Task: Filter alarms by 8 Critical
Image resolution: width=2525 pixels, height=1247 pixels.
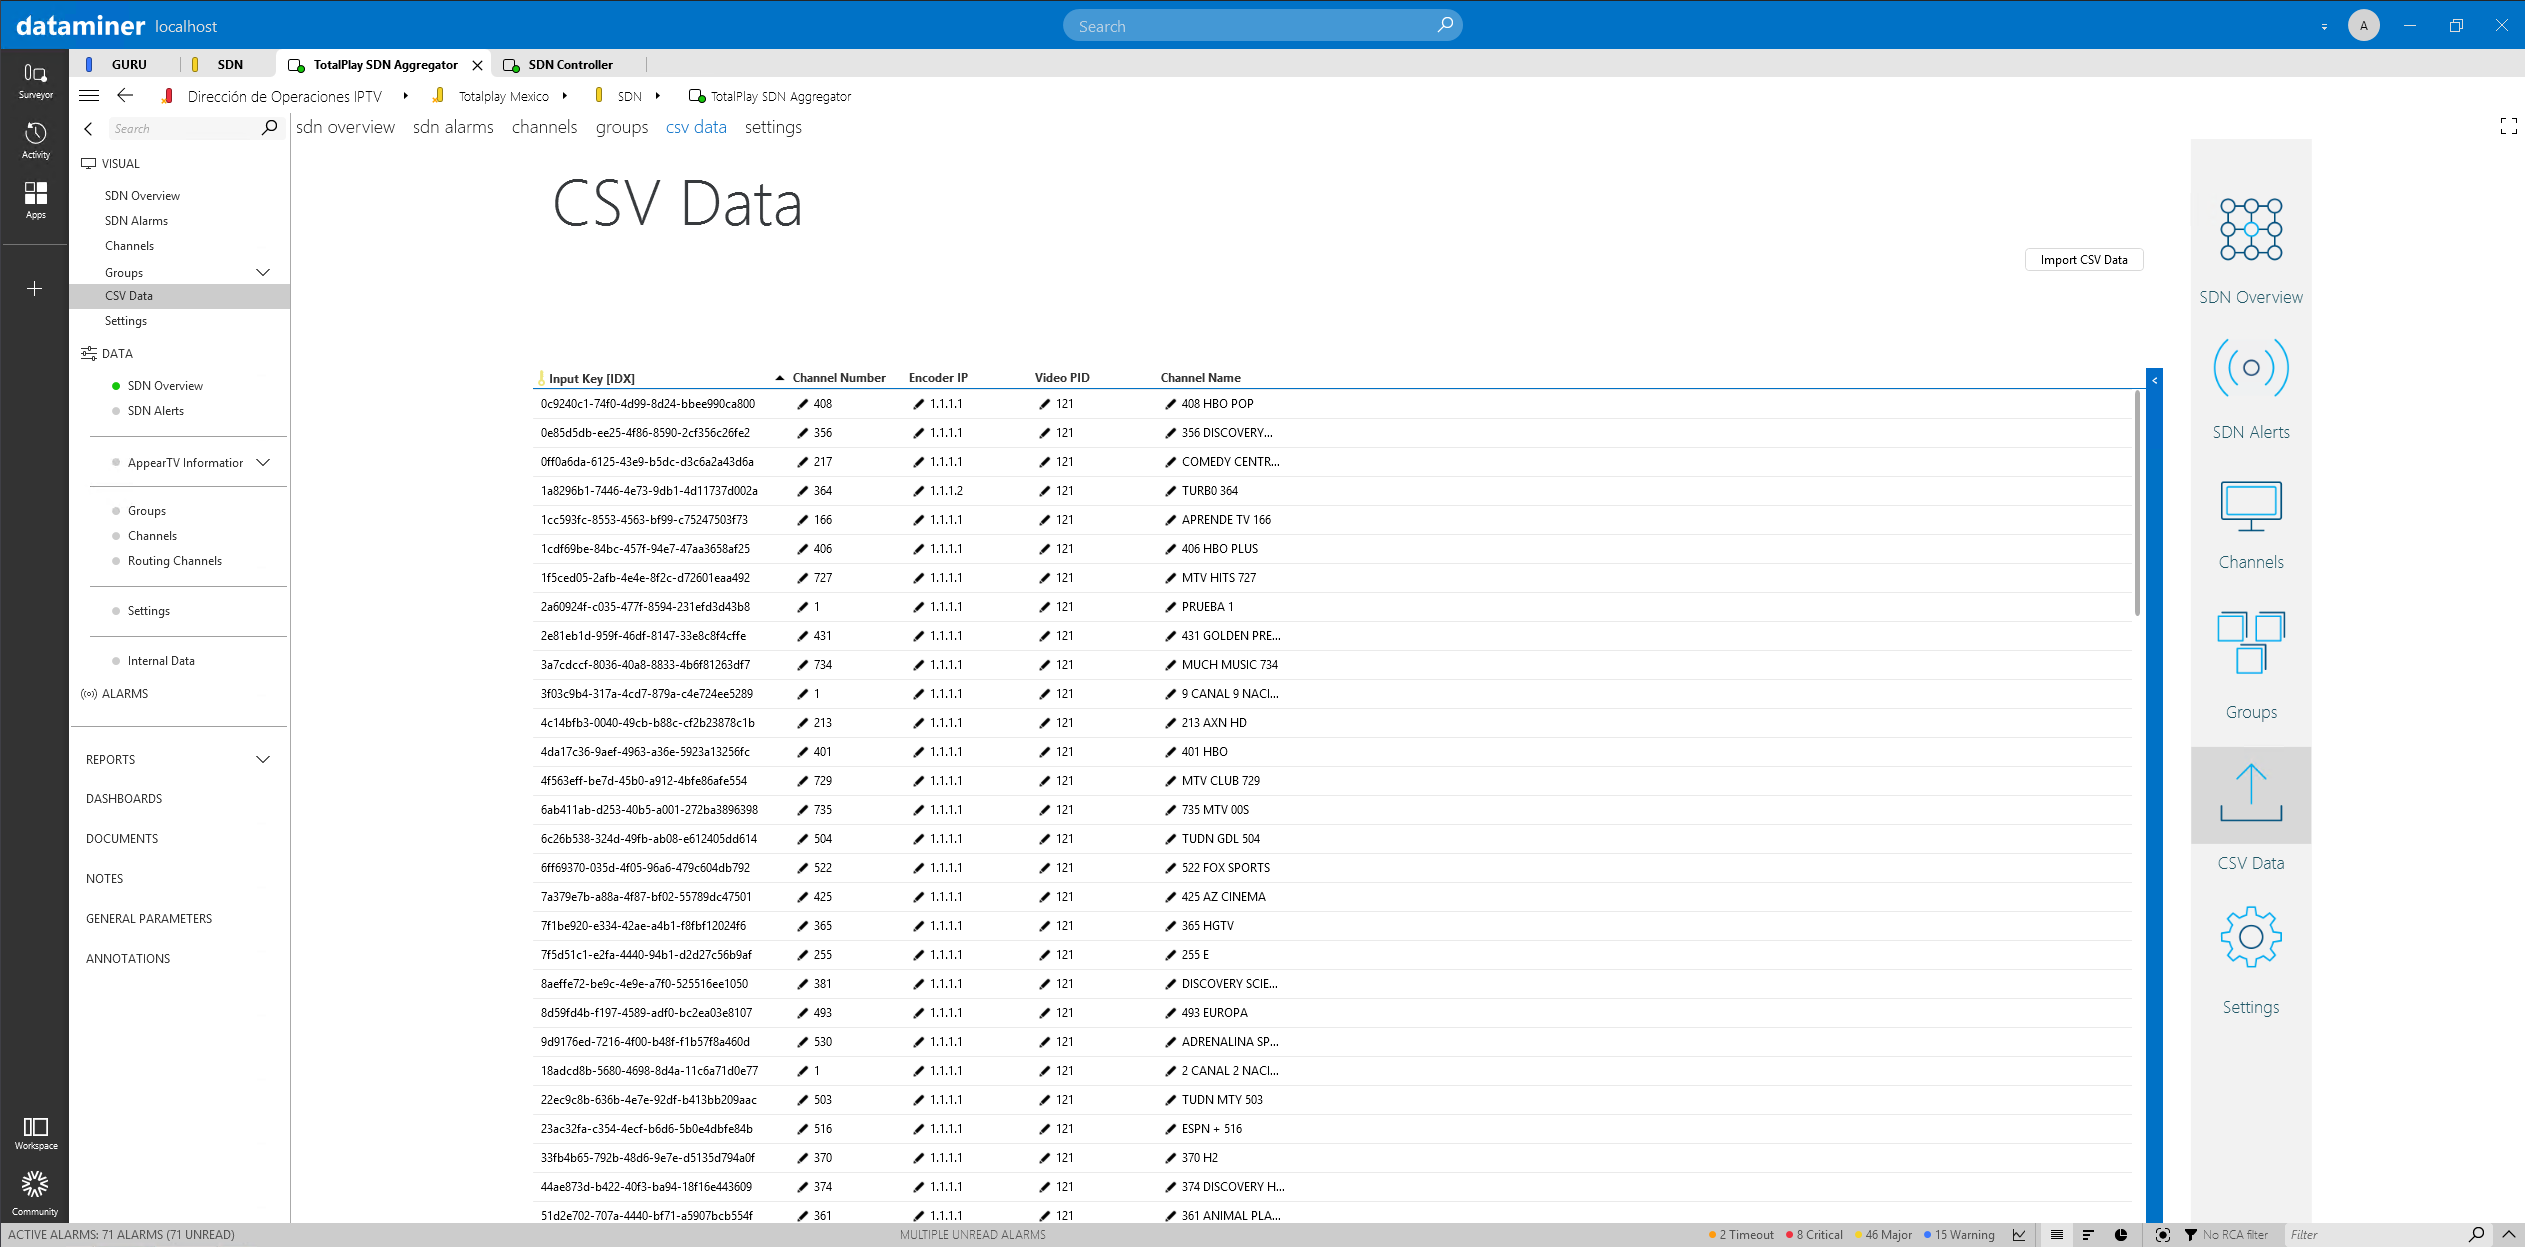Action: (x=1814, y=1235)
